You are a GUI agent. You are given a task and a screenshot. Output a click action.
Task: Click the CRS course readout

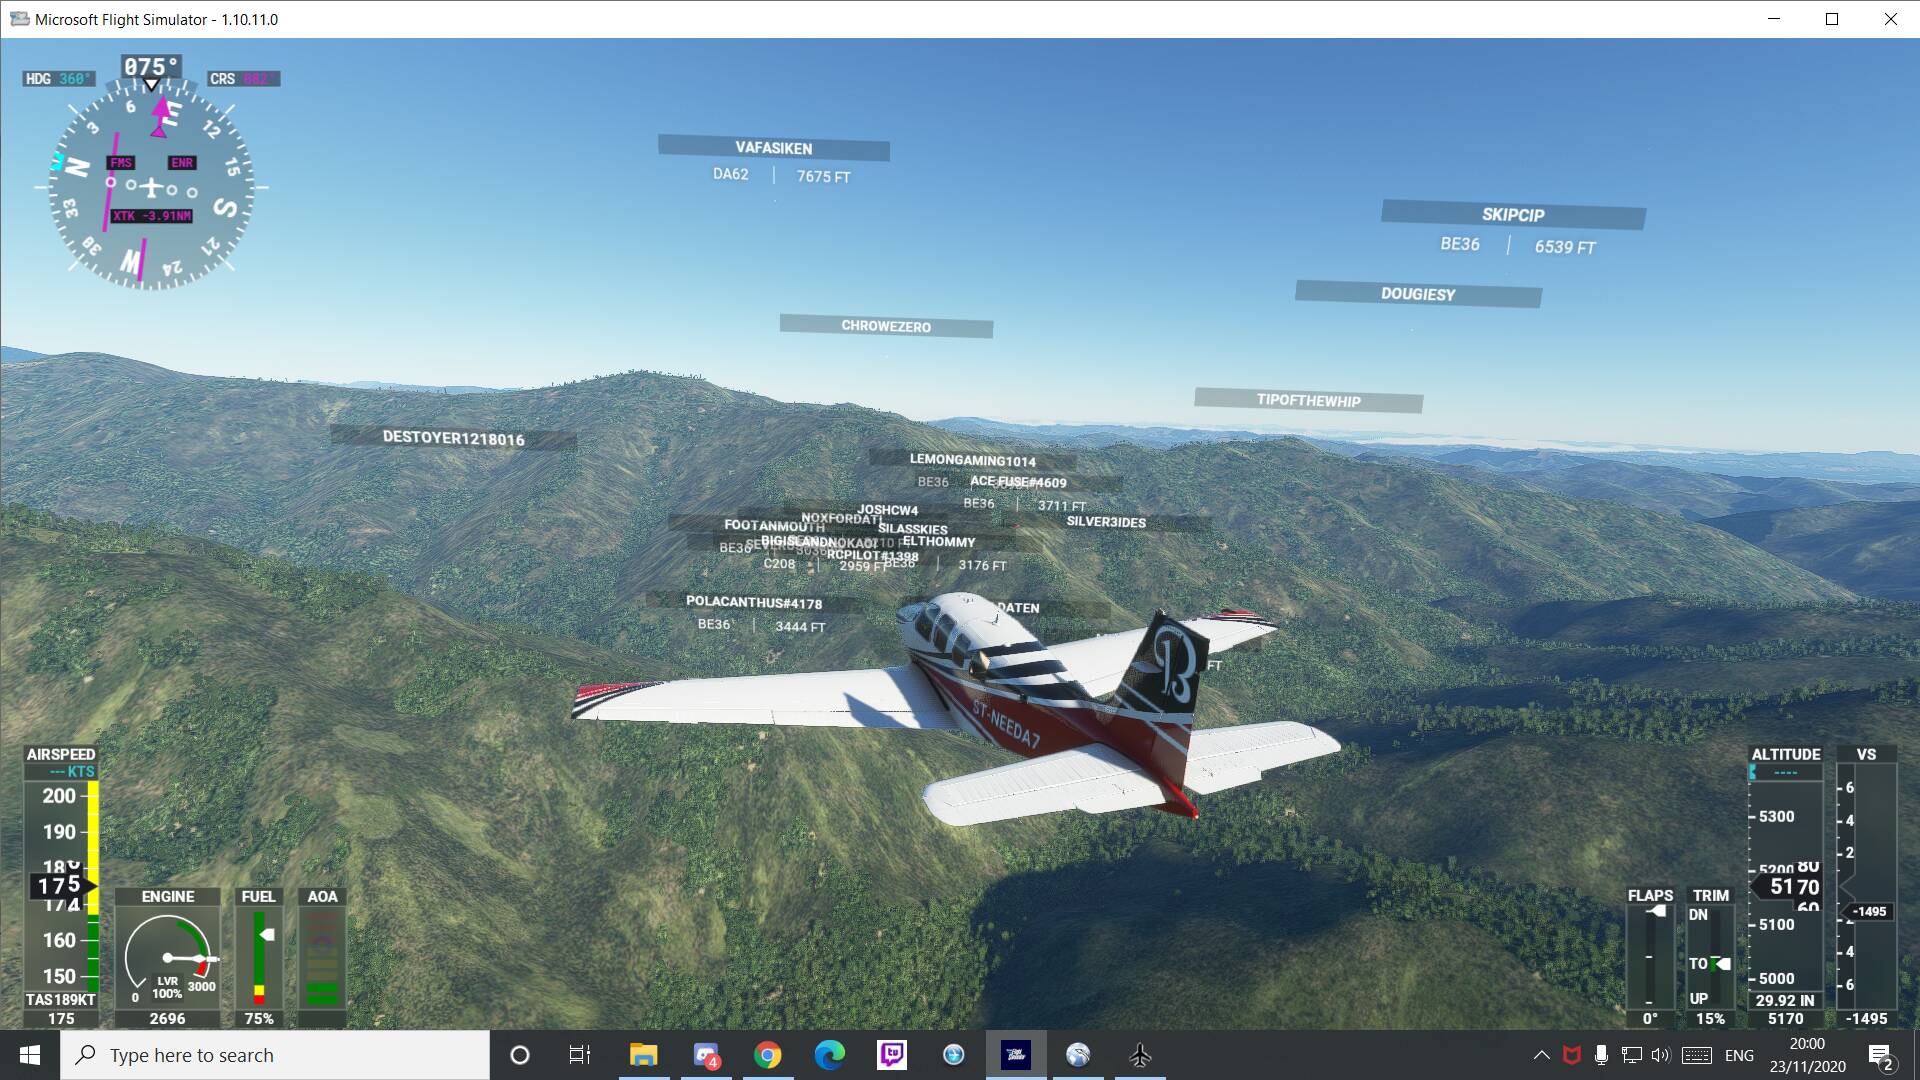(x=244, y=79)
